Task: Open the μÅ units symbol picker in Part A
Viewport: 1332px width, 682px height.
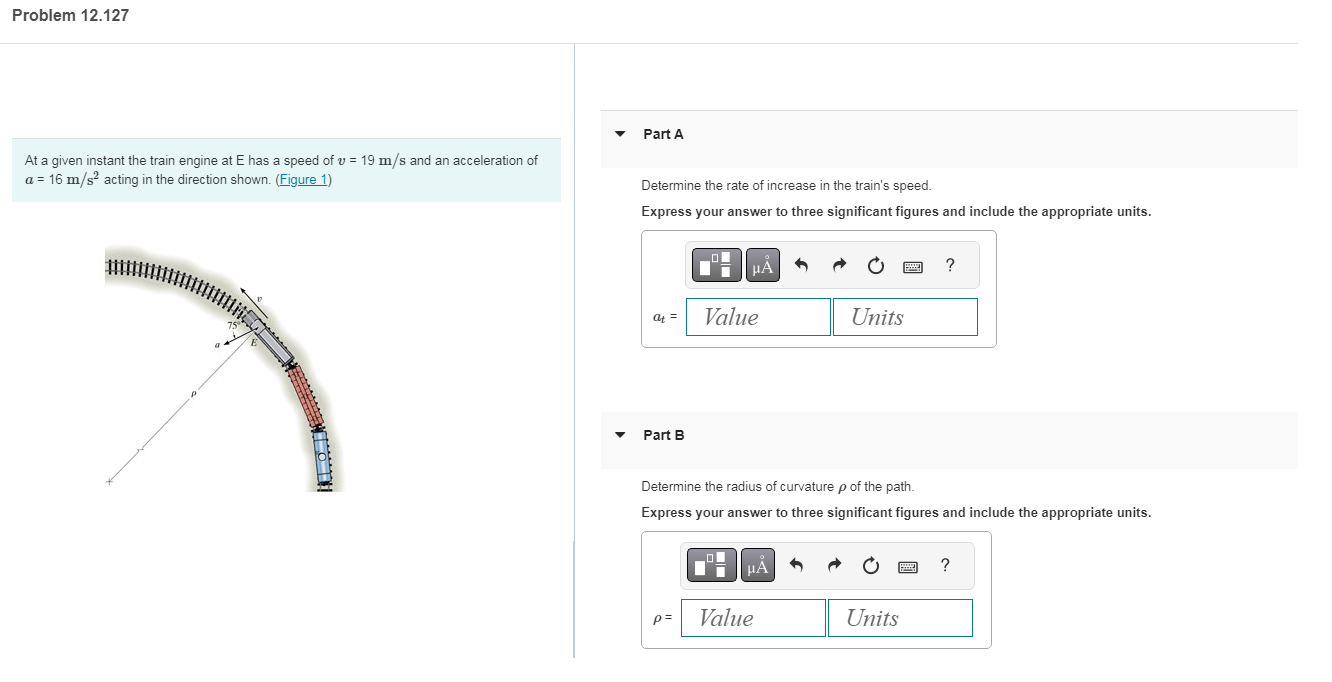Action: [x=762, y=264]
